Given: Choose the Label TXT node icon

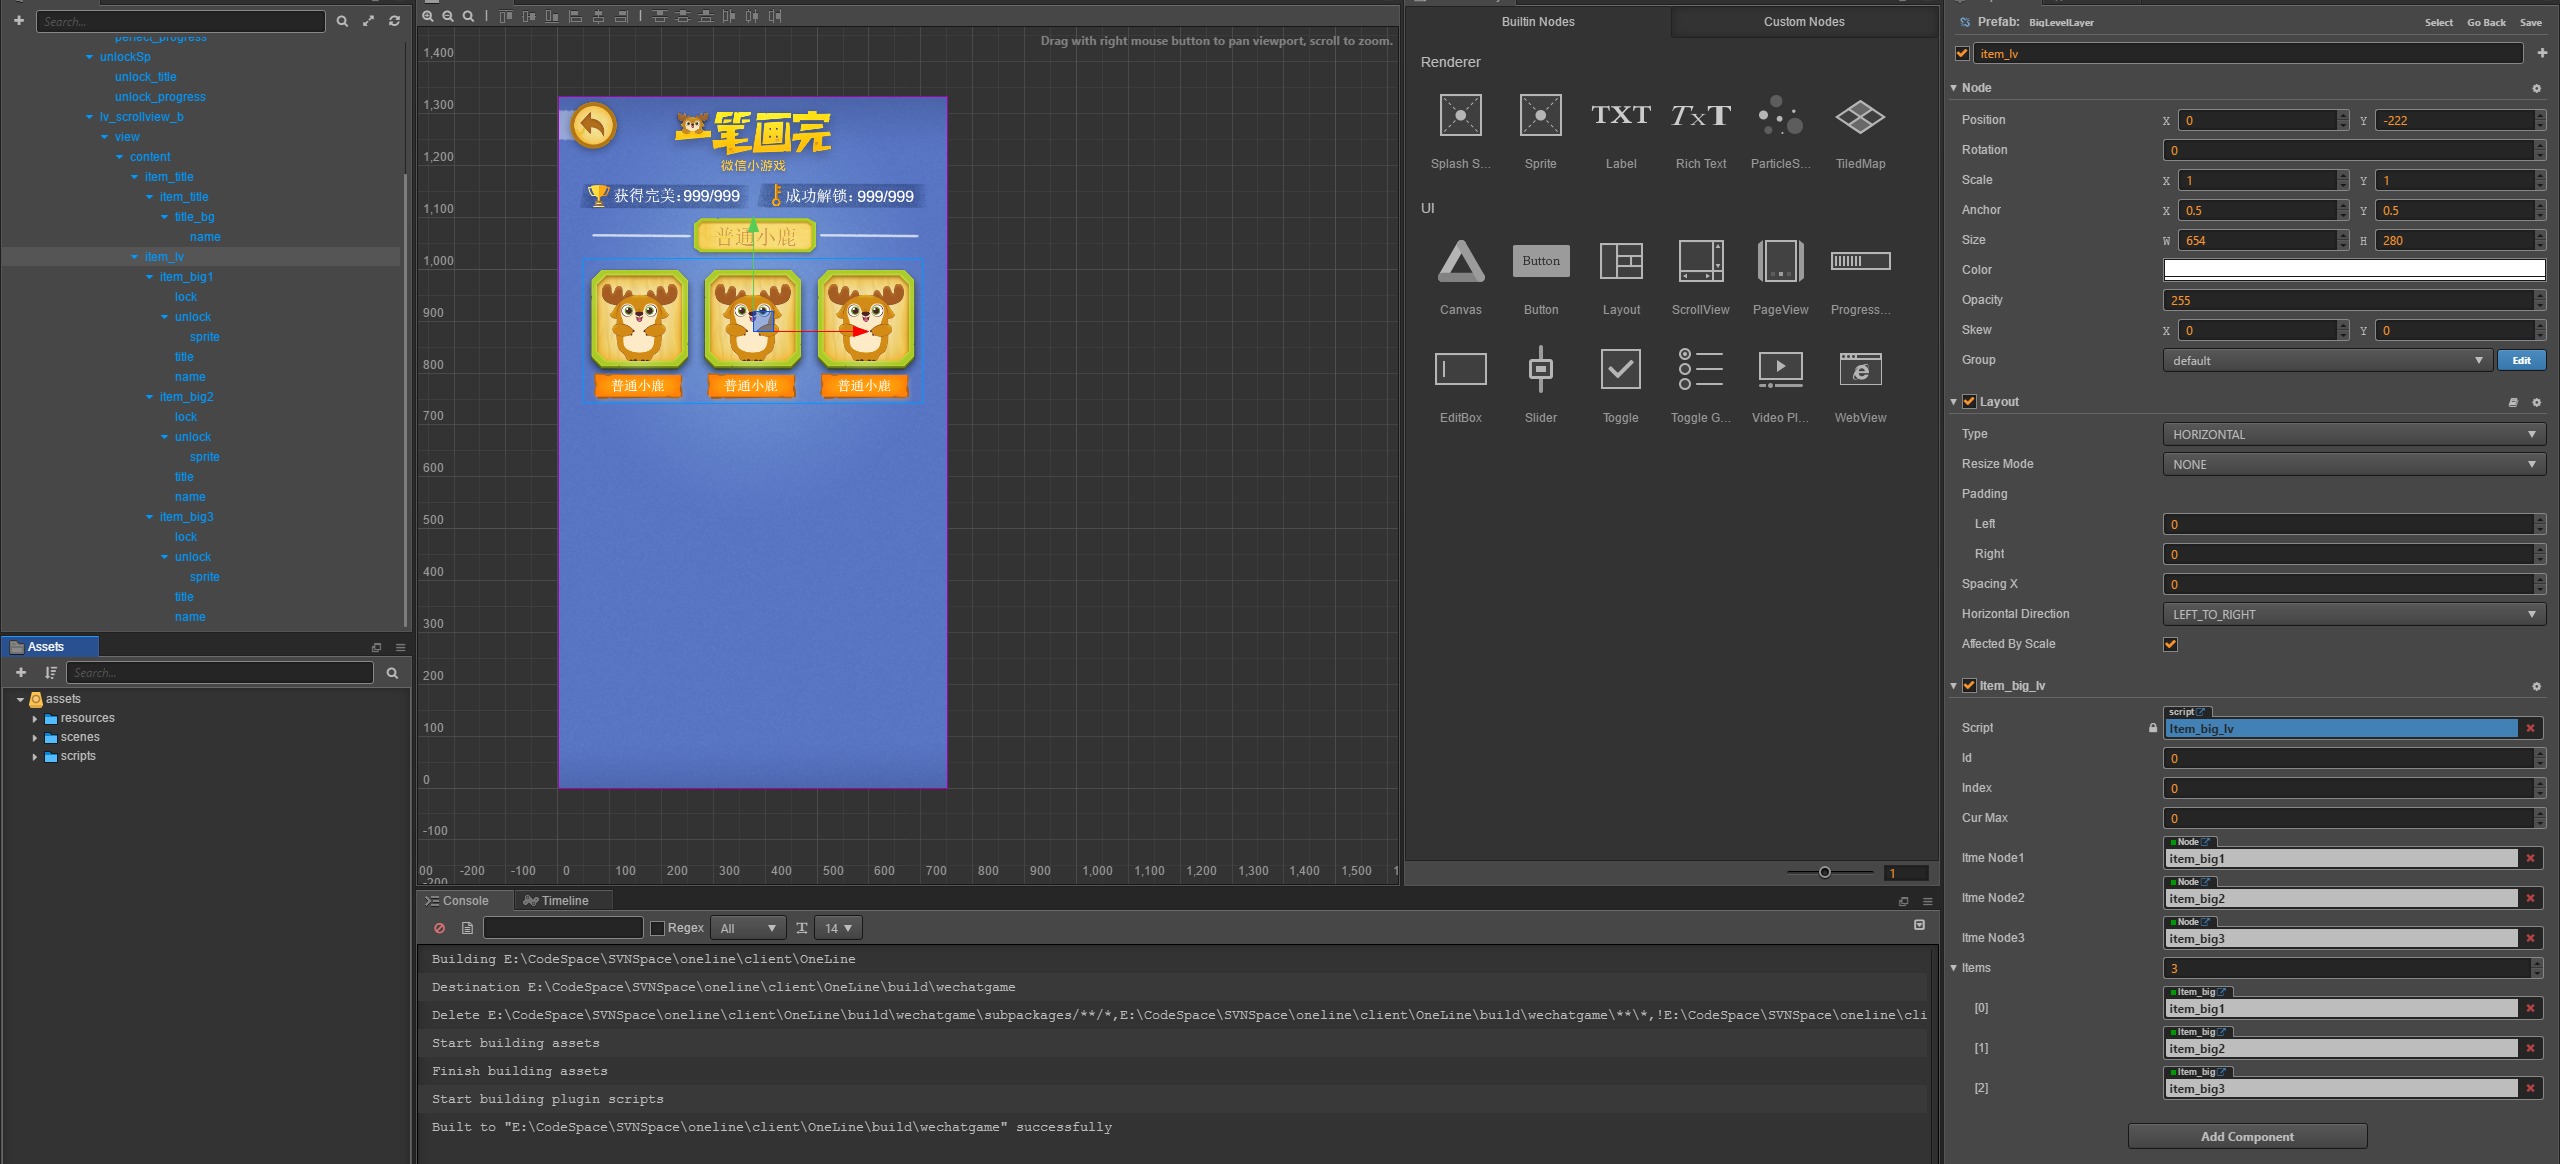Looking at the screenshot, I should pyautogui.click(x=1620, y=116).
